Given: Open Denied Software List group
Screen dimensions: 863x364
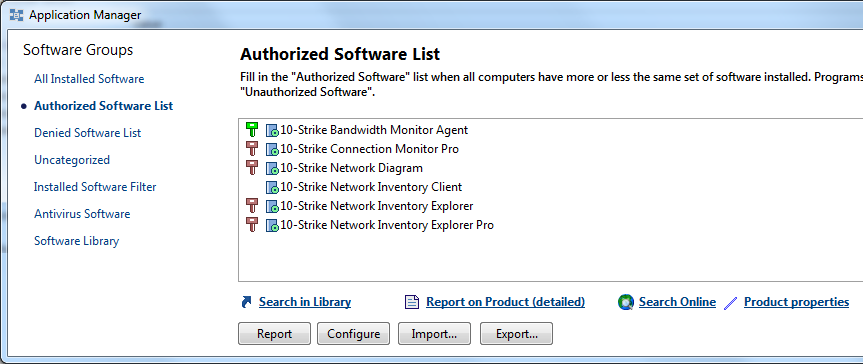Looking at the screenshot, I should [88, 133].
